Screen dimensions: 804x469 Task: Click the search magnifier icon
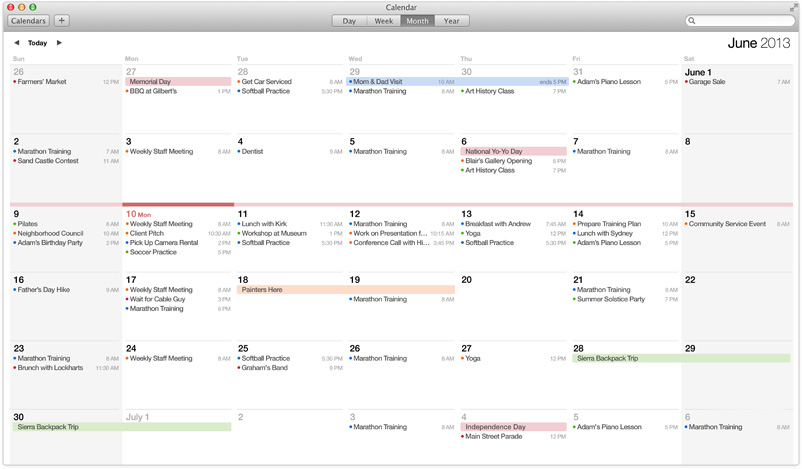(692, 21)
